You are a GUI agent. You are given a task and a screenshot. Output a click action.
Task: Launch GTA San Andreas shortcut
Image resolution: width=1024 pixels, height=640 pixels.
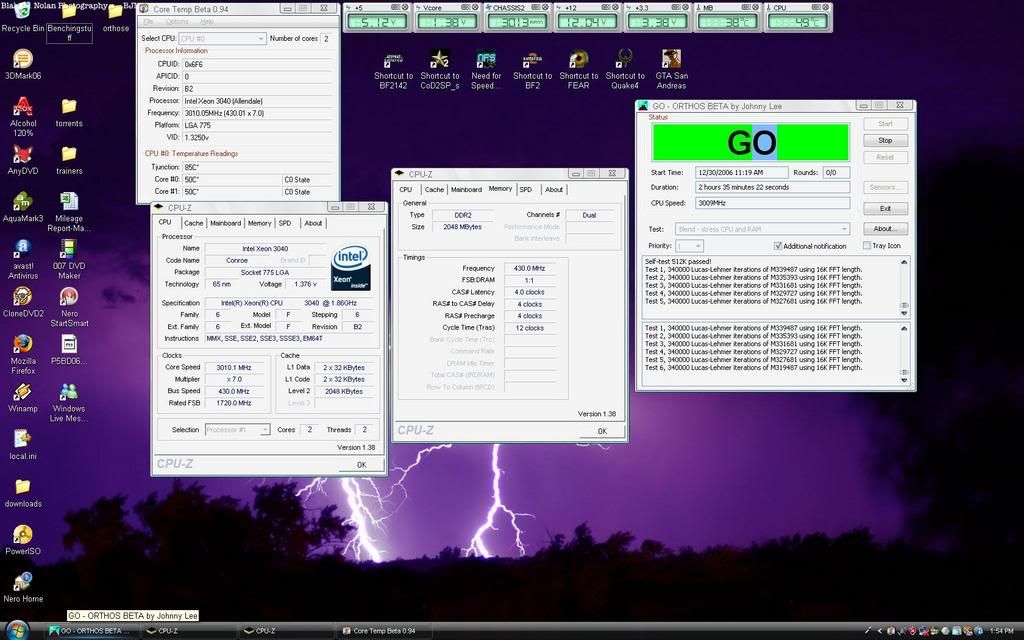[x=671, y=70]
